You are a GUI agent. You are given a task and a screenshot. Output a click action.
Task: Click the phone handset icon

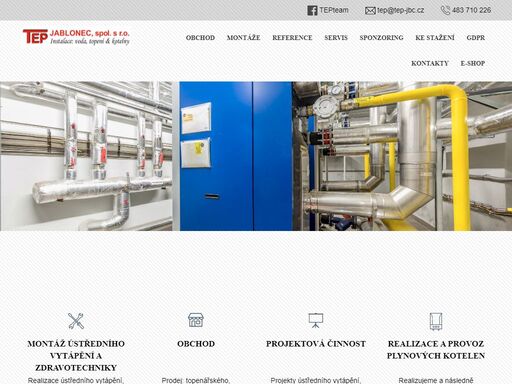[445, 10]
